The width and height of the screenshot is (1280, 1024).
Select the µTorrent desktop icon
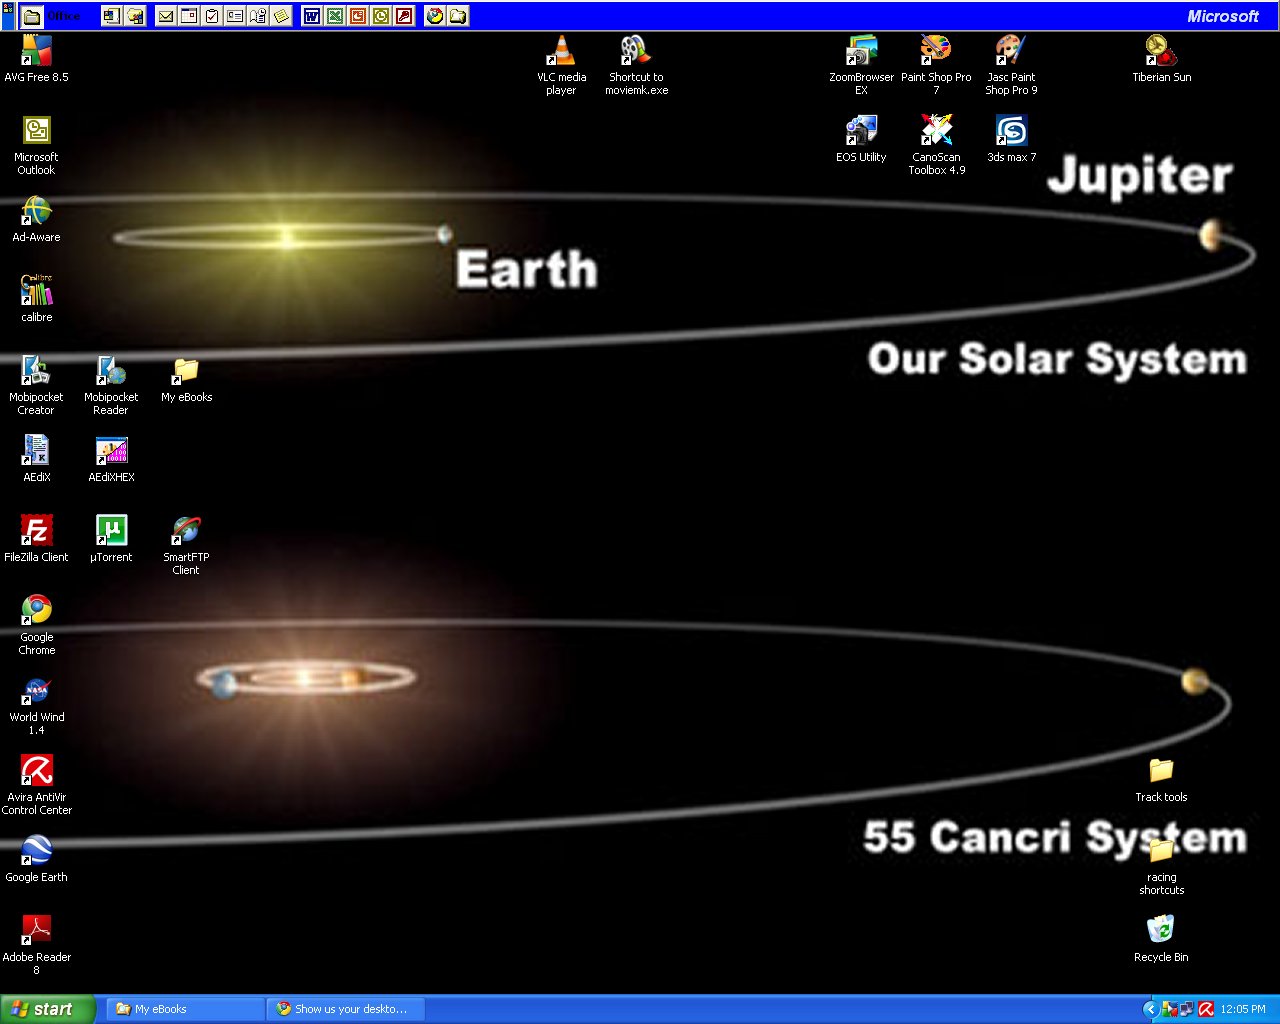coord(111,531)
